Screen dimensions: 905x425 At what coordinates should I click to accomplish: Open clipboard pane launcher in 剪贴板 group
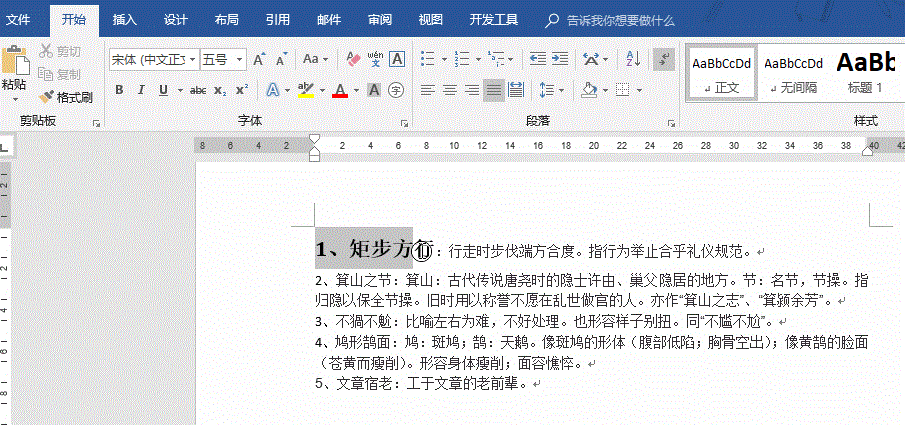tap(97, 123)
